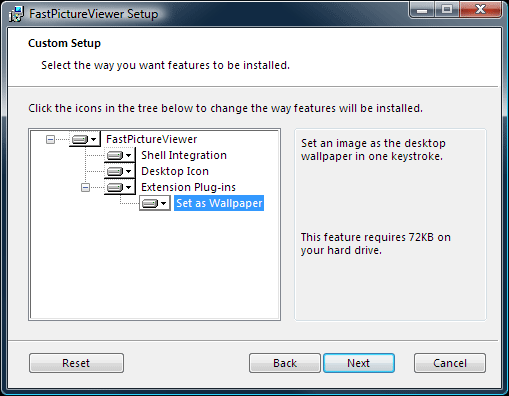Go Back to previous setup page
The image size is (509, 396).
pos(285,363)
